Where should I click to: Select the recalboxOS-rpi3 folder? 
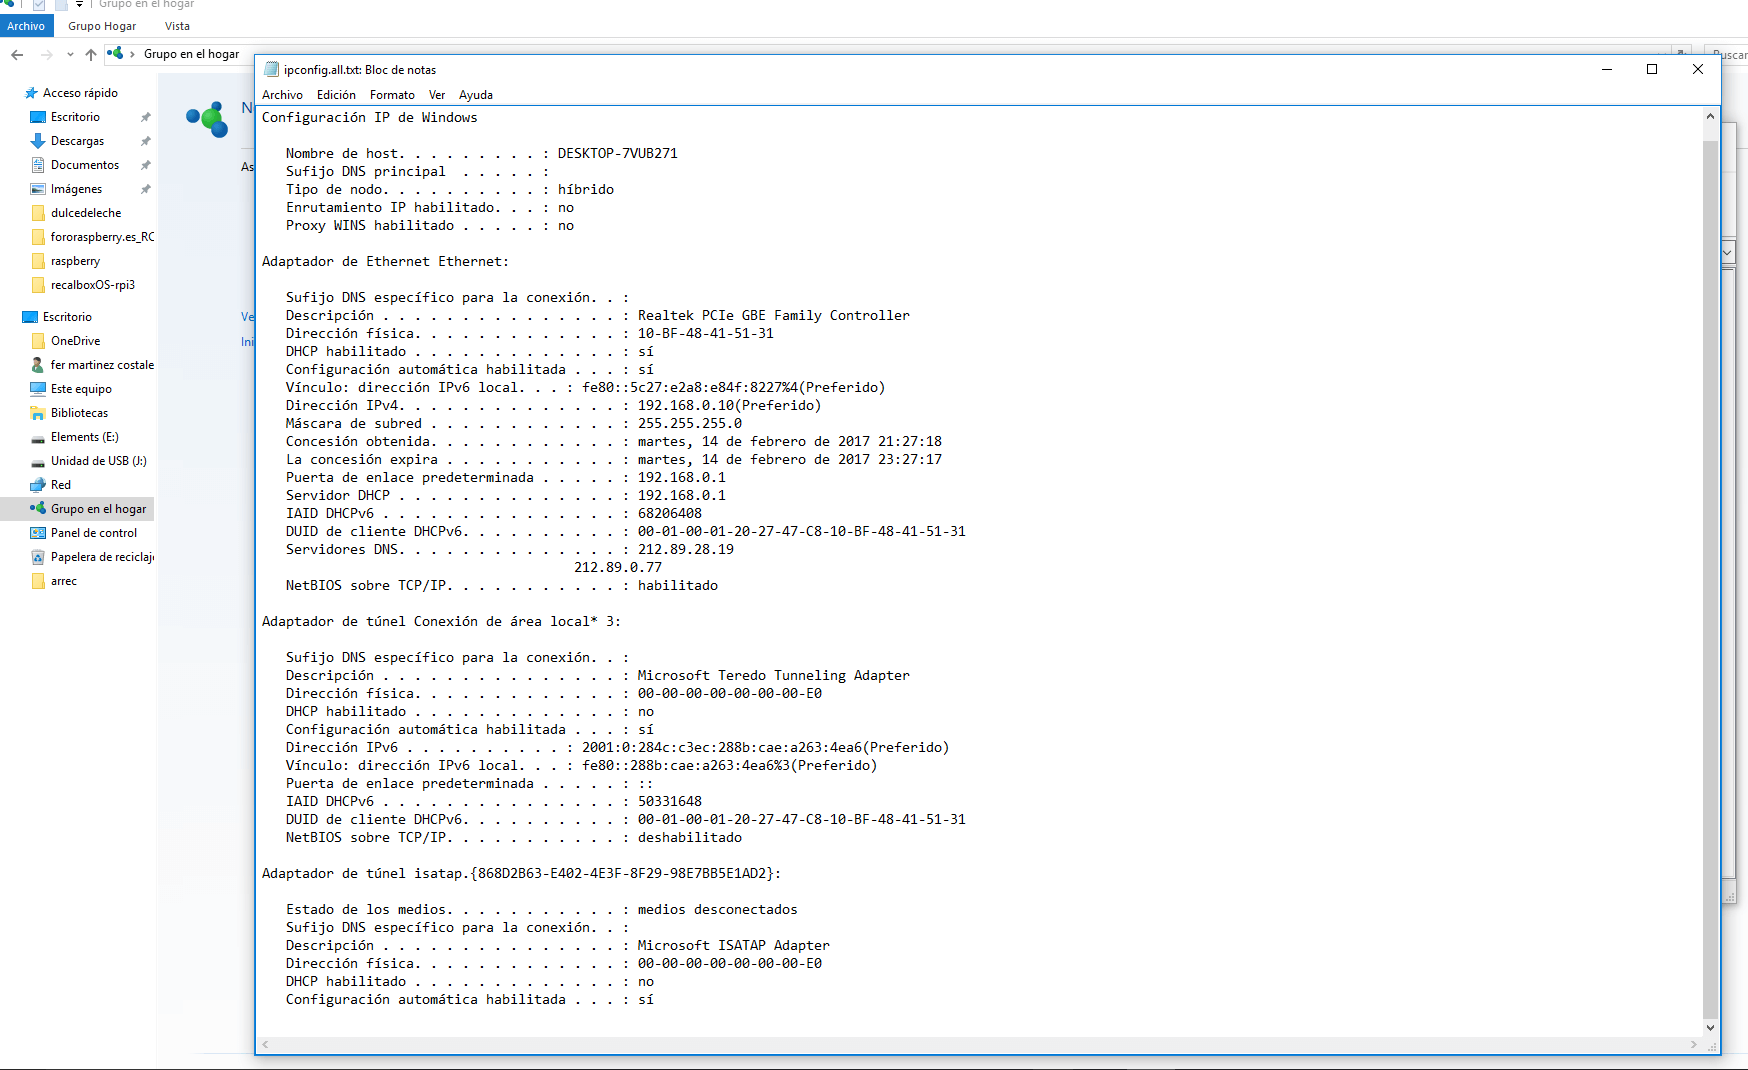coord(92,285)
